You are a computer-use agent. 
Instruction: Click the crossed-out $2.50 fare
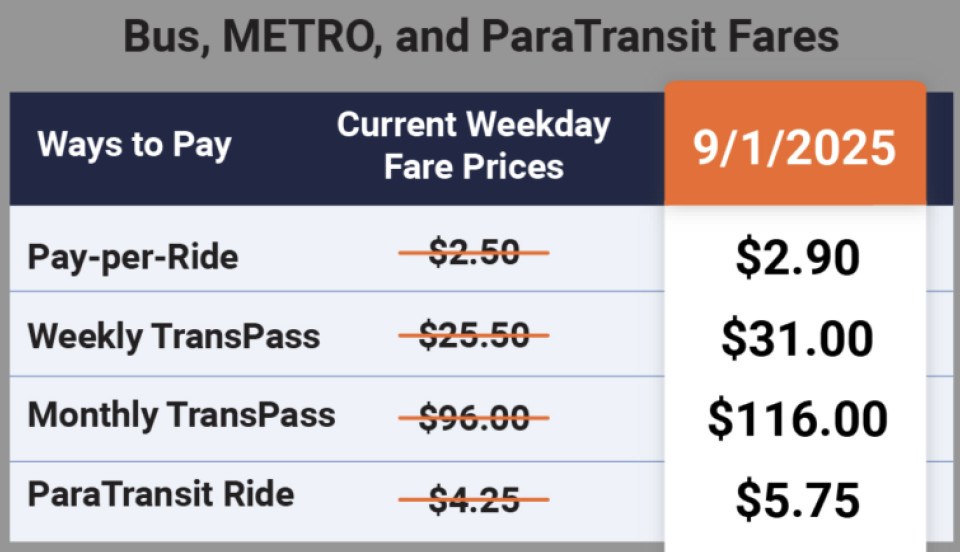(474, 254)
